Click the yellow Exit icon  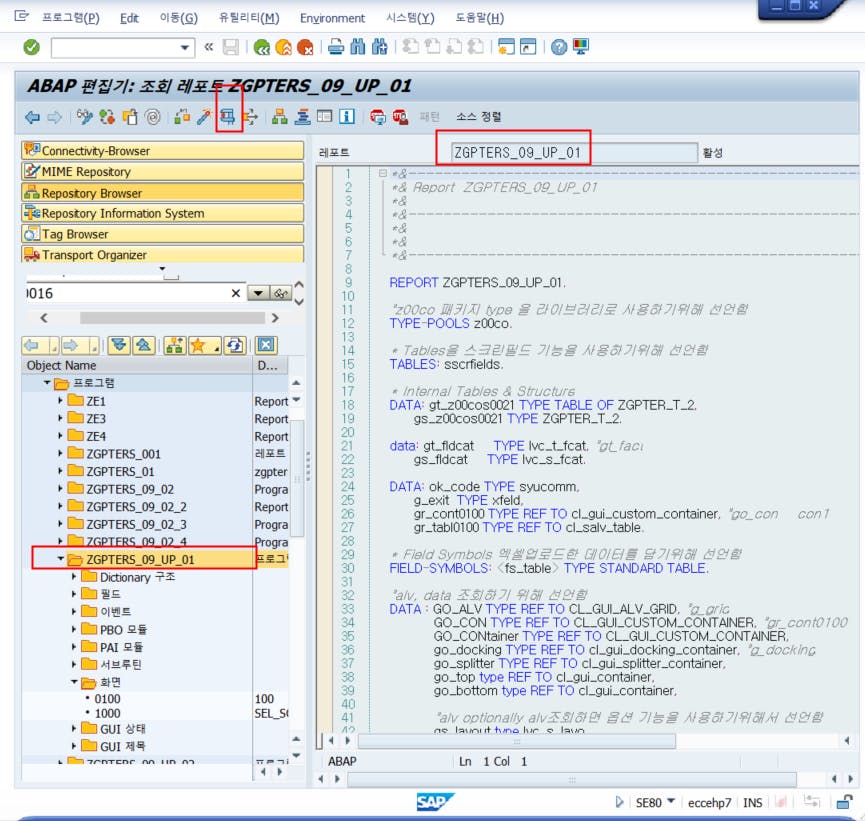click(x=284, y=47)
